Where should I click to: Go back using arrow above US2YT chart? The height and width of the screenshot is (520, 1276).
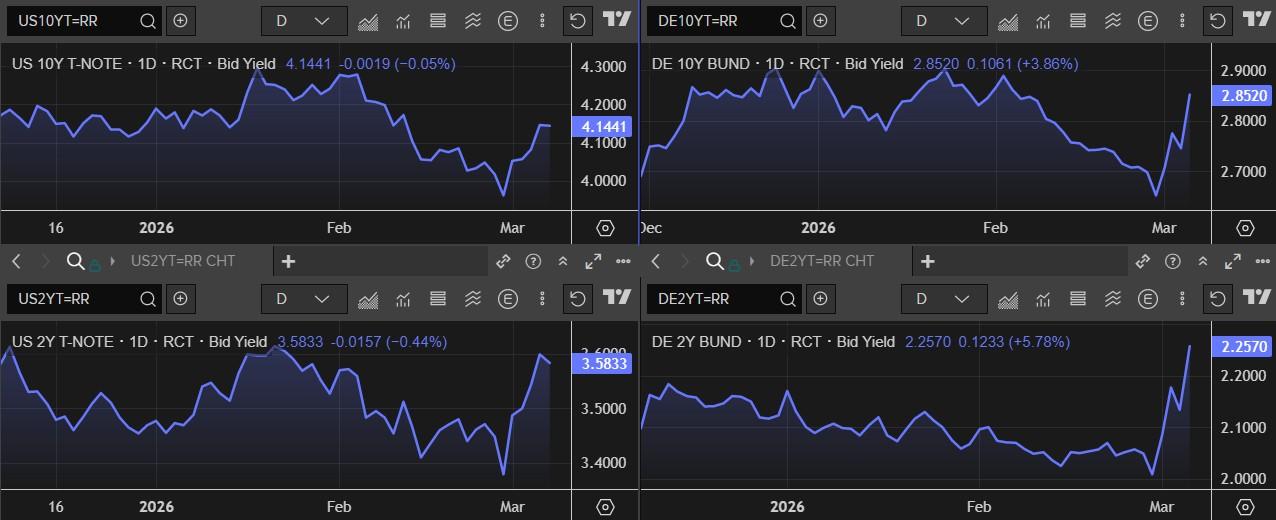(16, 261)
